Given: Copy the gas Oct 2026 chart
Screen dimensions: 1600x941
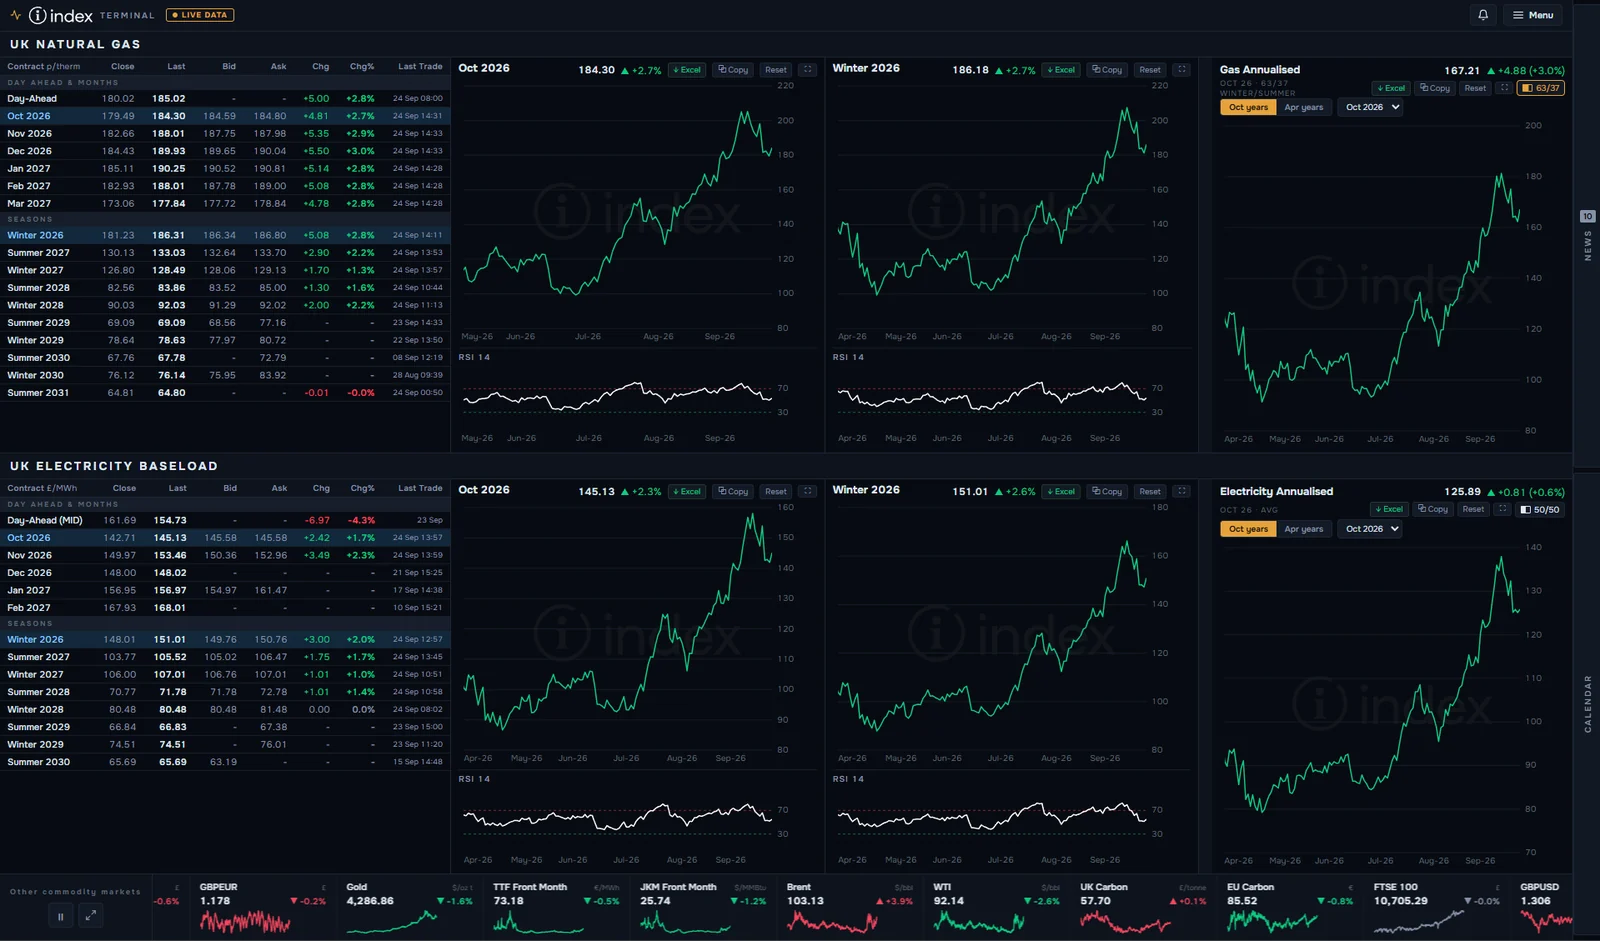Looking at the screenshot, I should [733, 70].
